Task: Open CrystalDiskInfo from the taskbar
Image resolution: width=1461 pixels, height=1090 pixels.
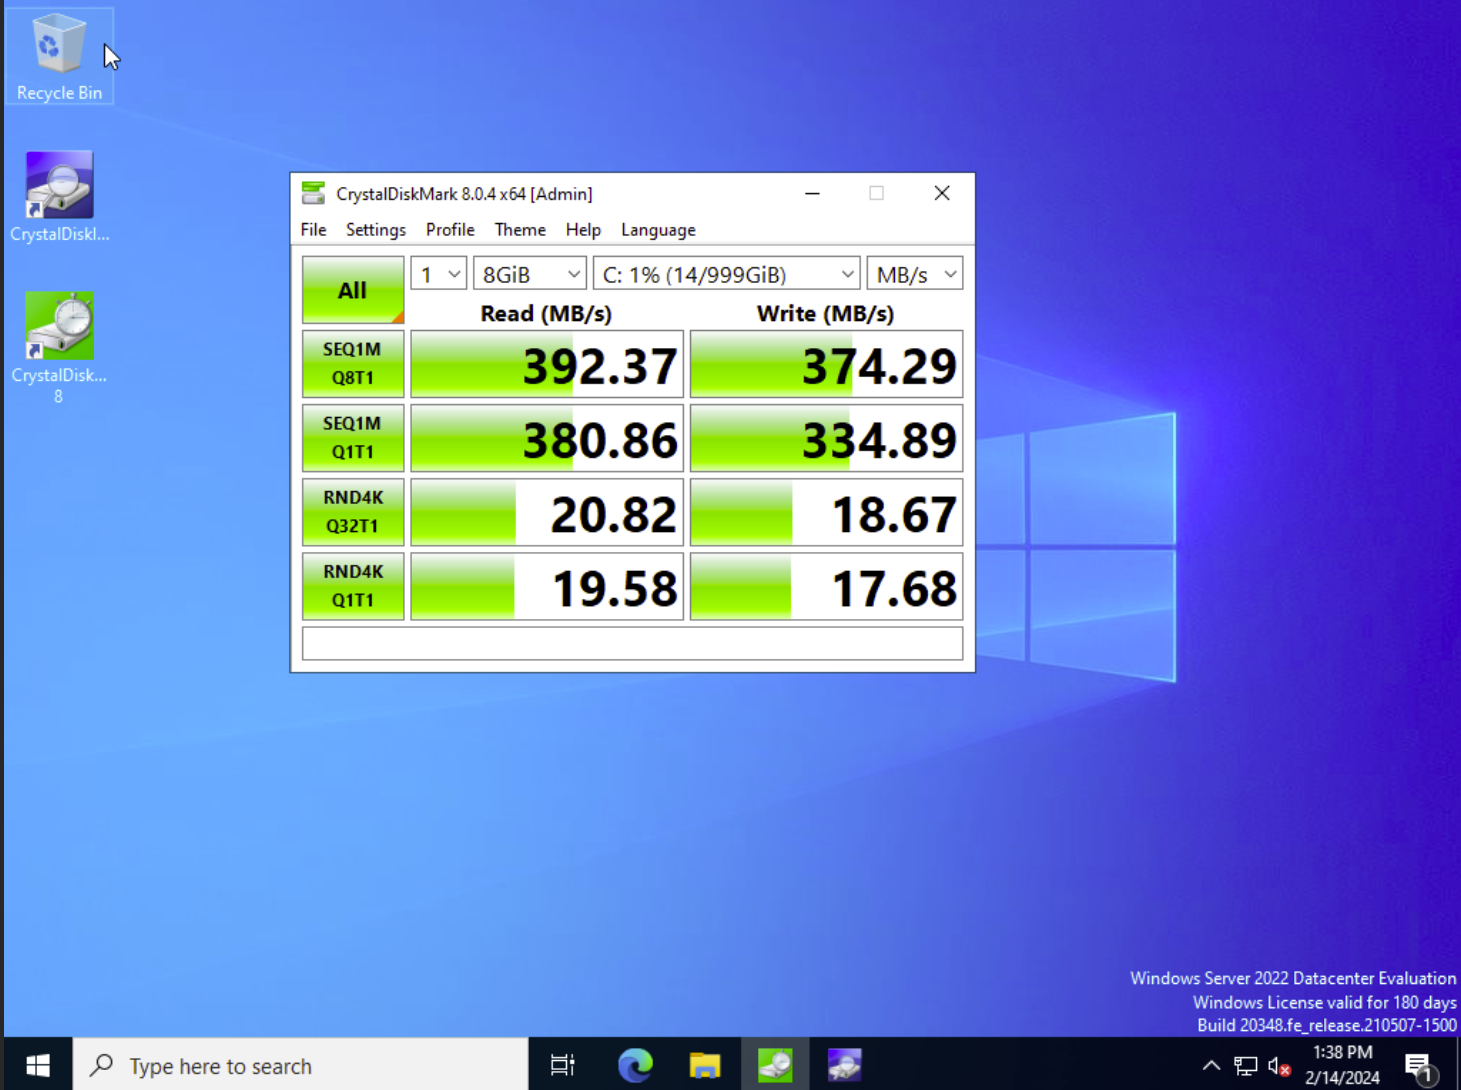Action: point(845,1065)
